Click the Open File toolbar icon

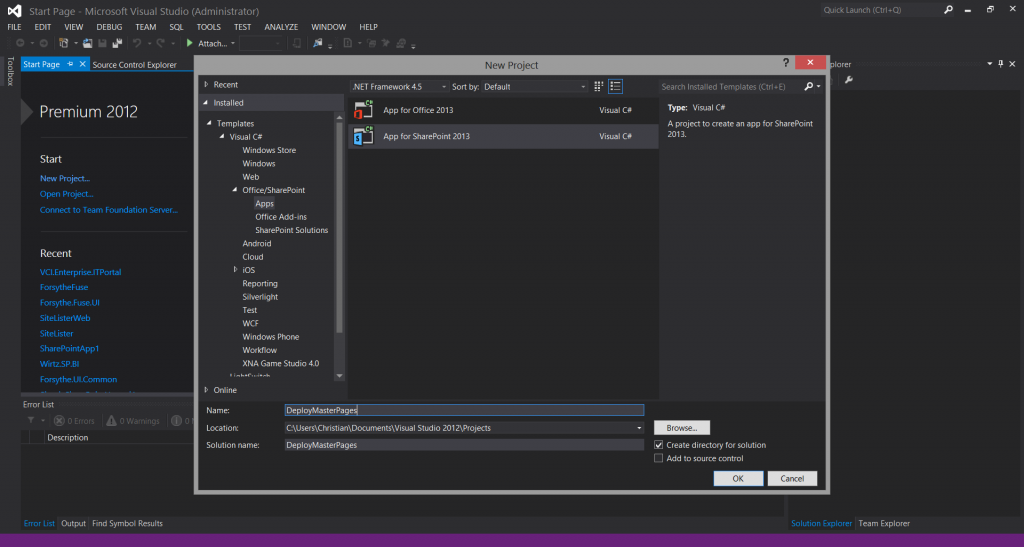pyautogui.click(x=87, y=43)
